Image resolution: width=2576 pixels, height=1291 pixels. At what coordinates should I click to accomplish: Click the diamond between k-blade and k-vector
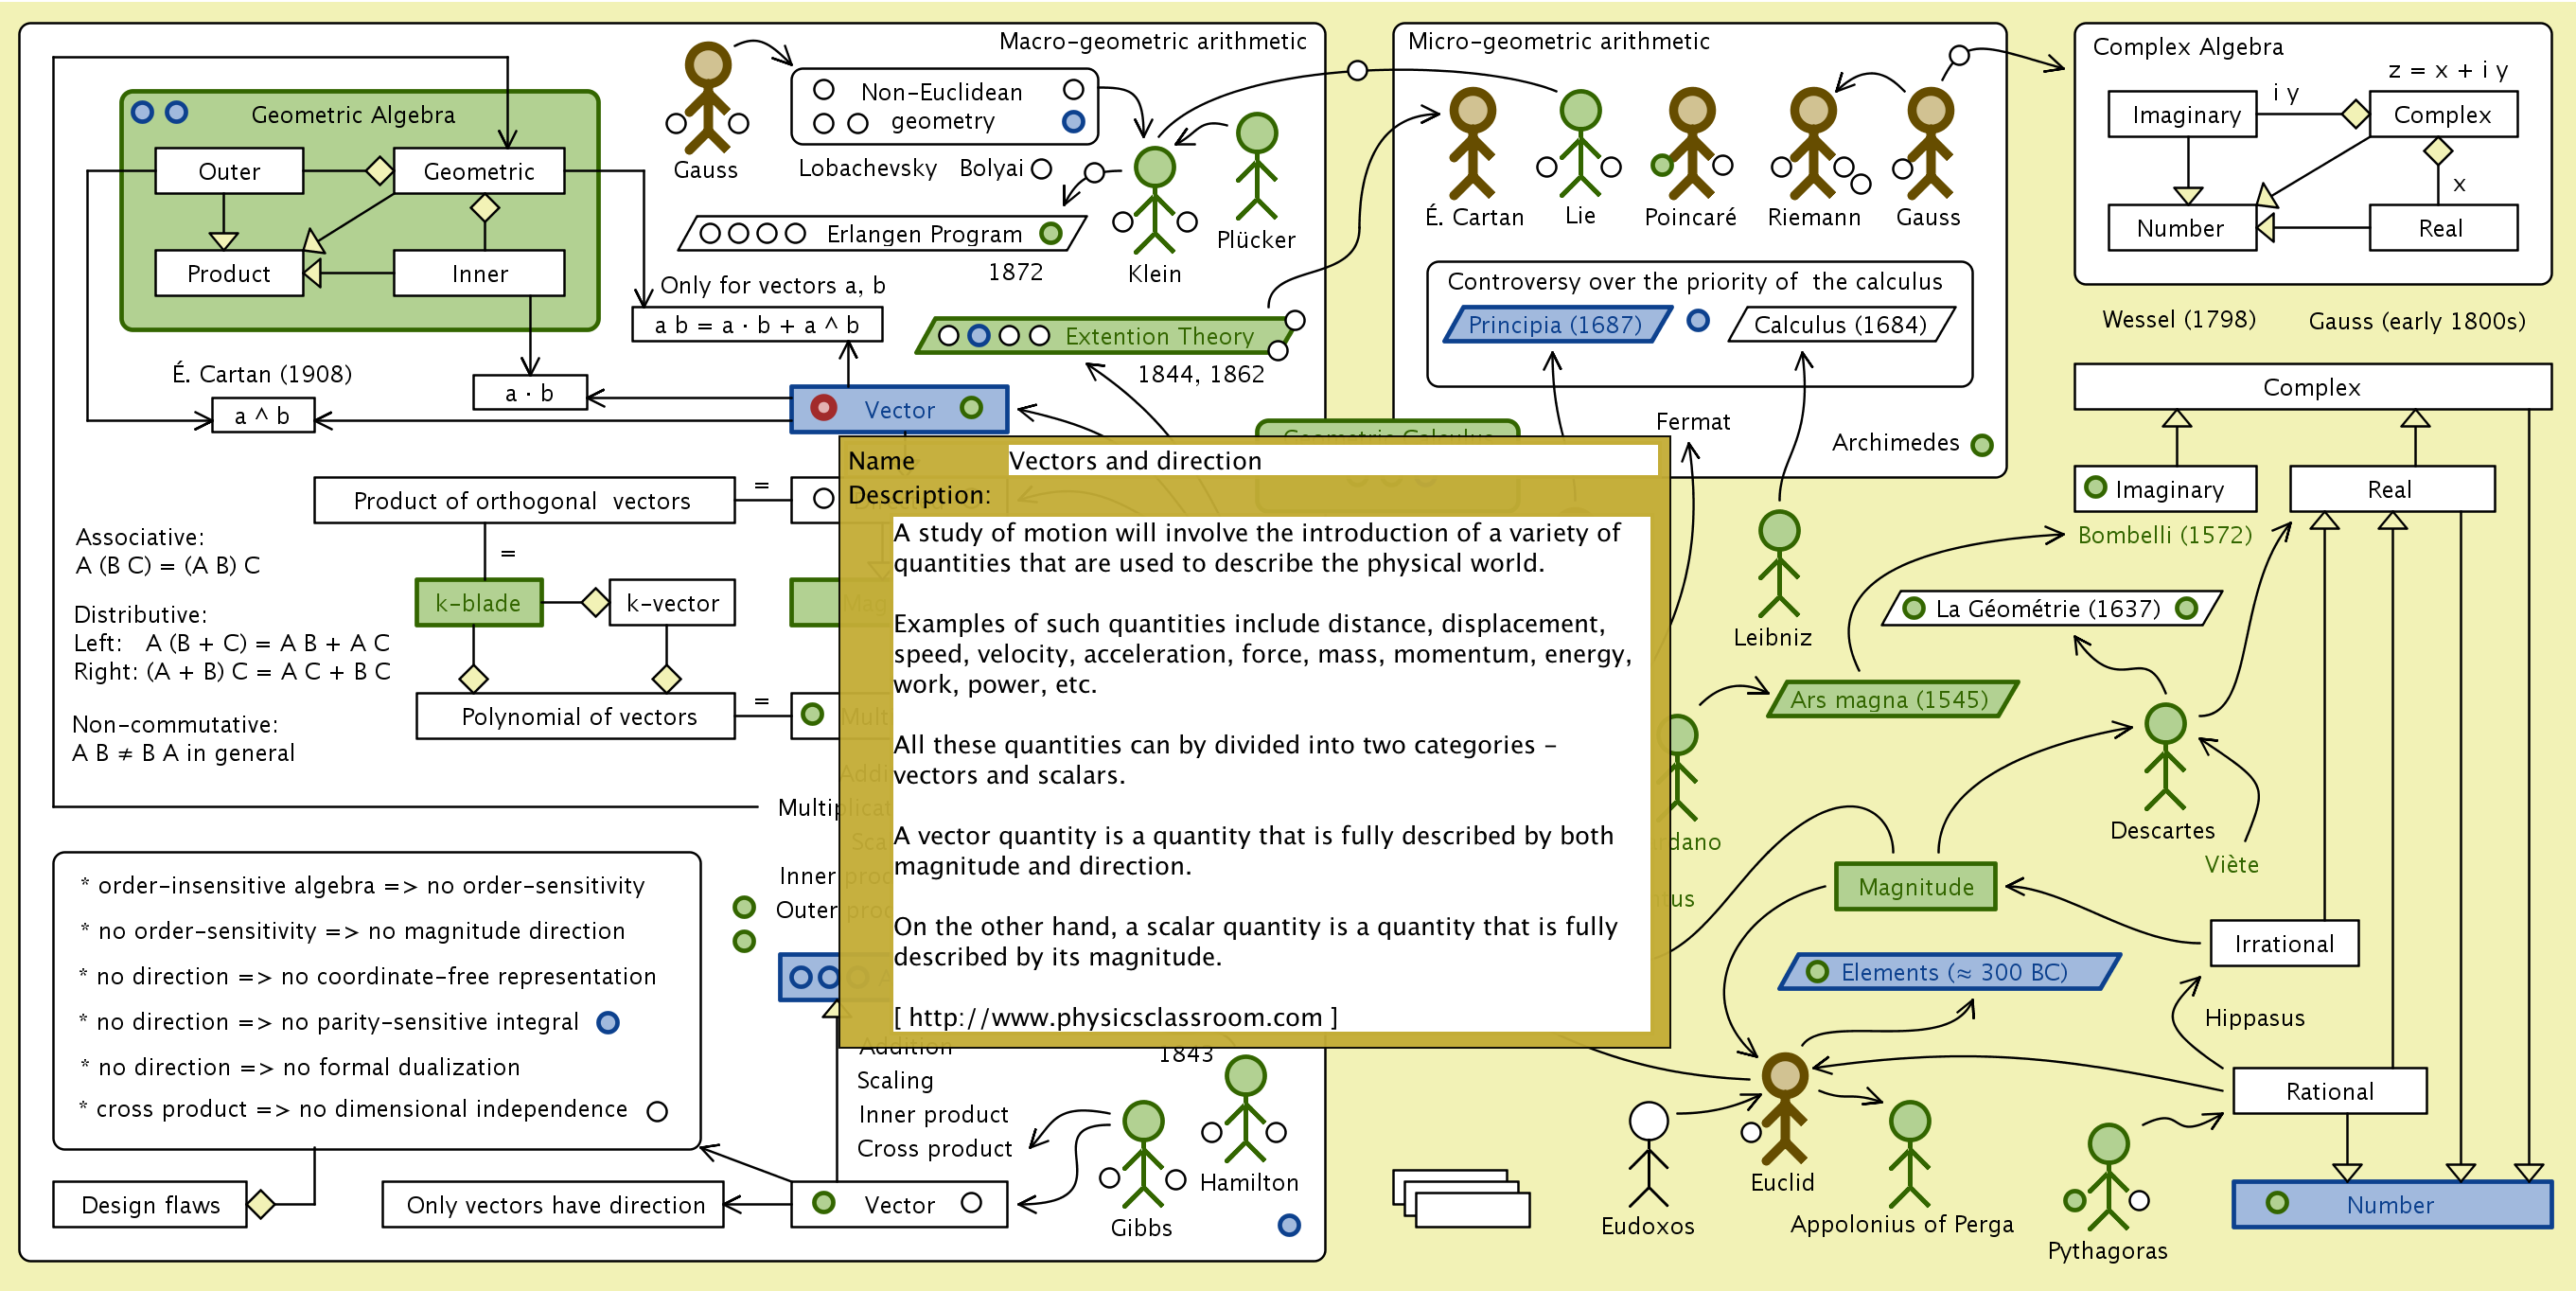pos(595,602)
